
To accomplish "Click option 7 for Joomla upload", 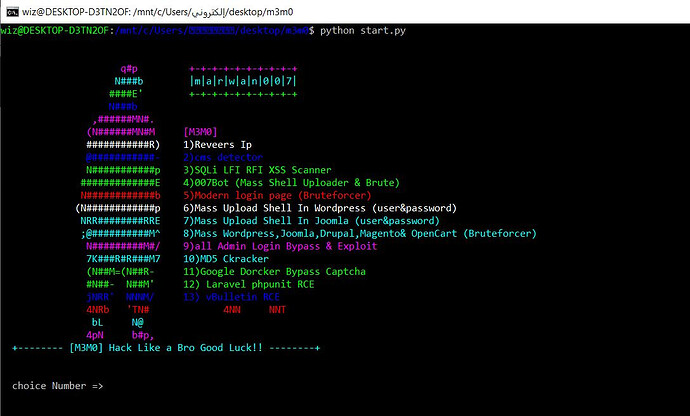I will click(x=311, y=220).
